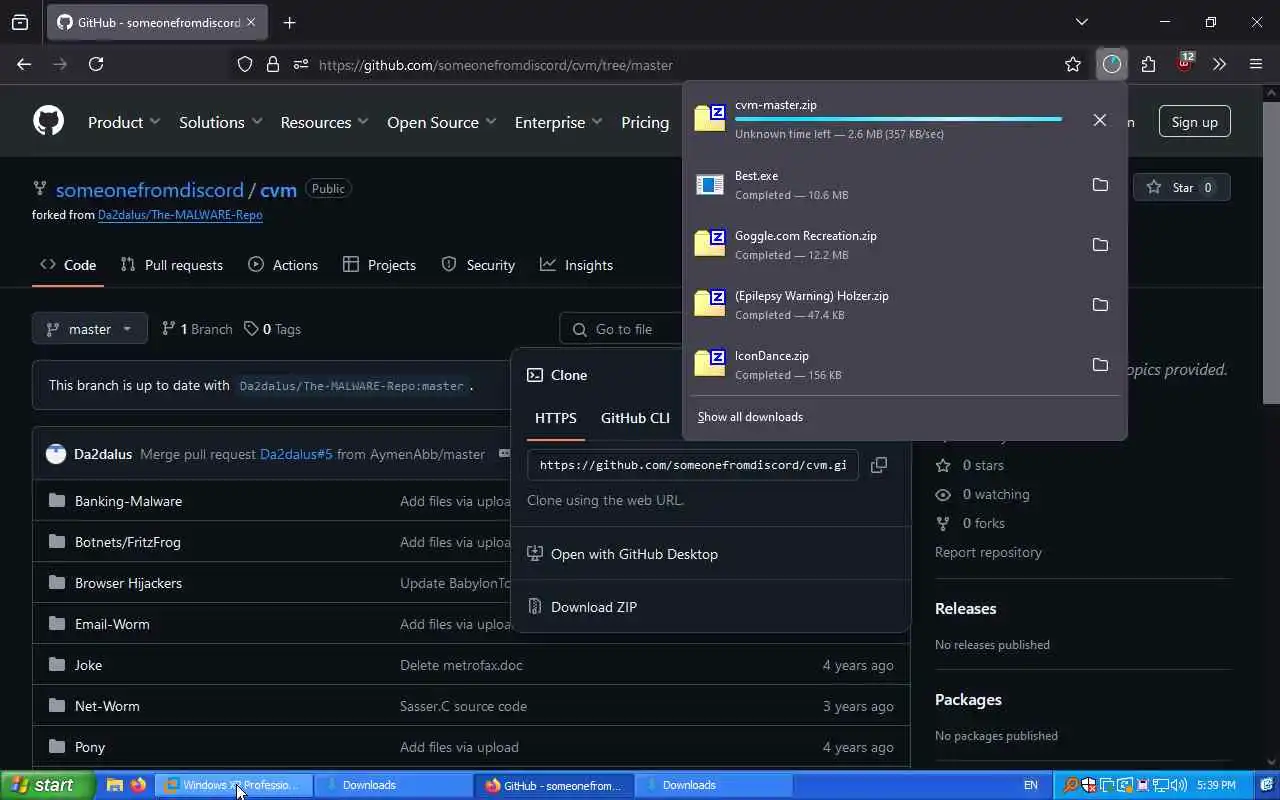Switch to the Actions tab
The width and height of the screenshot is (1280, 800).
pos(283,265)
